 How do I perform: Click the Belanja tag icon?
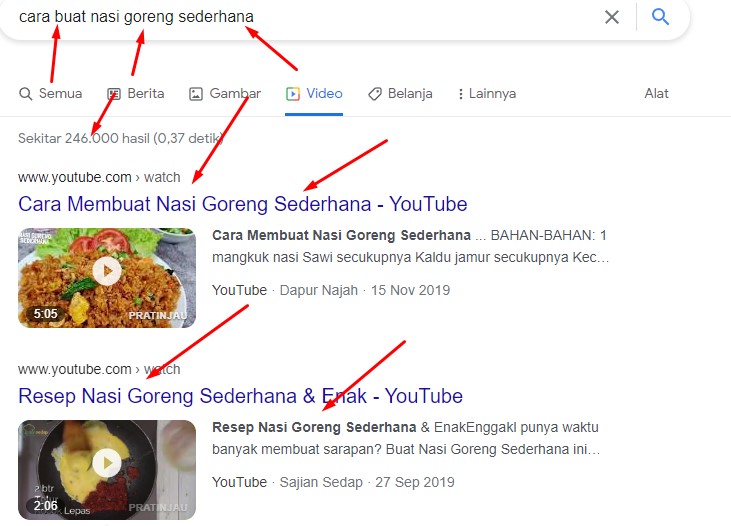coord(375,94)
